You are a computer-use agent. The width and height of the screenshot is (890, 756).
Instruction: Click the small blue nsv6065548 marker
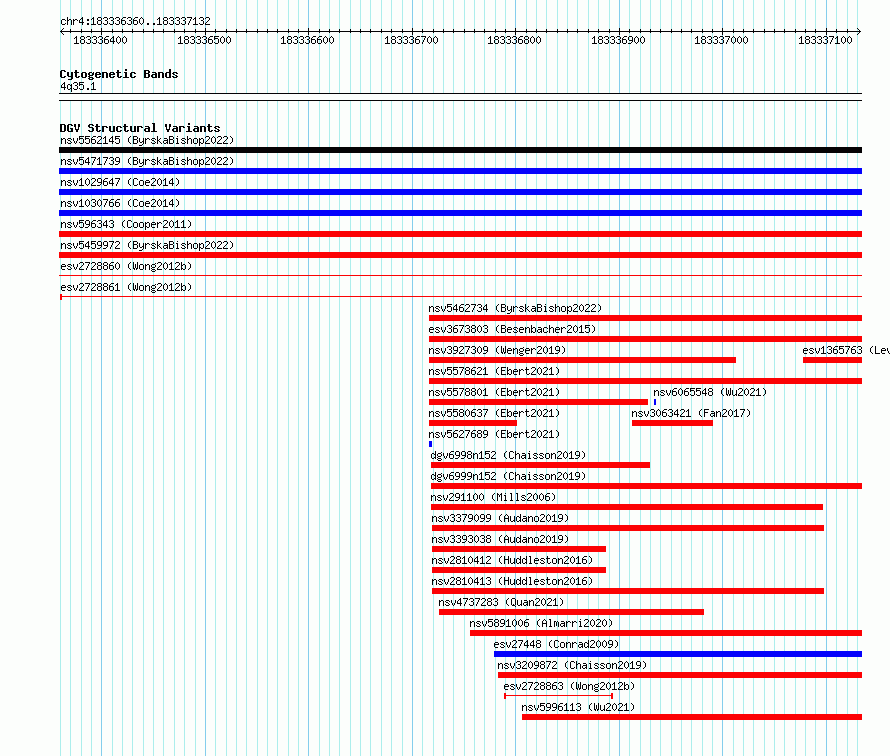click(x=655, y=402)
